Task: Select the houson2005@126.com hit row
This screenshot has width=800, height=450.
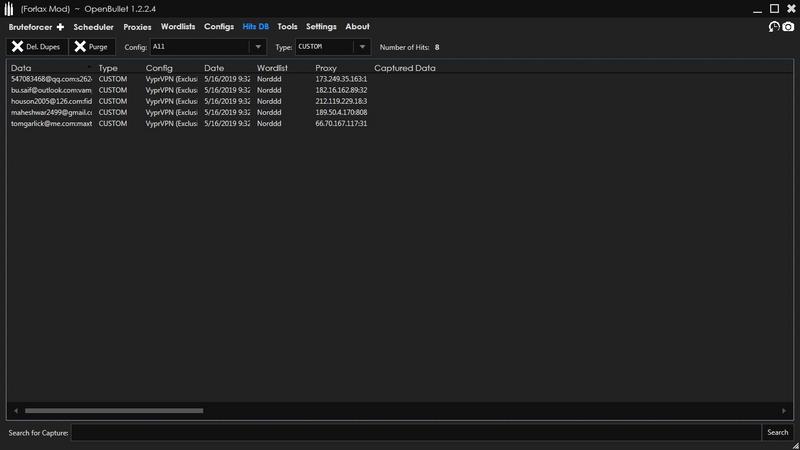Action: [x=400, y=102]
